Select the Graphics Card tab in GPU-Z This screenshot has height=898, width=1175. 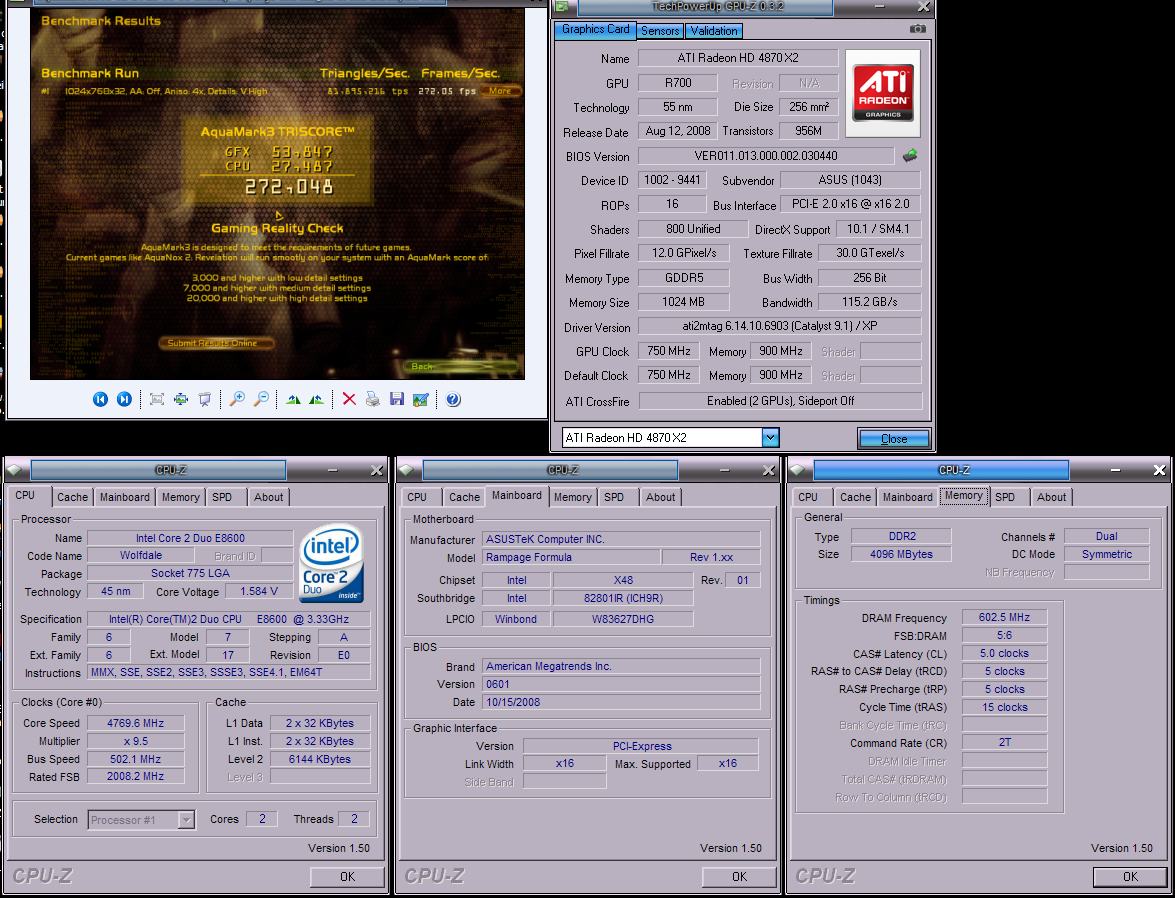click(x=596, y=29)
